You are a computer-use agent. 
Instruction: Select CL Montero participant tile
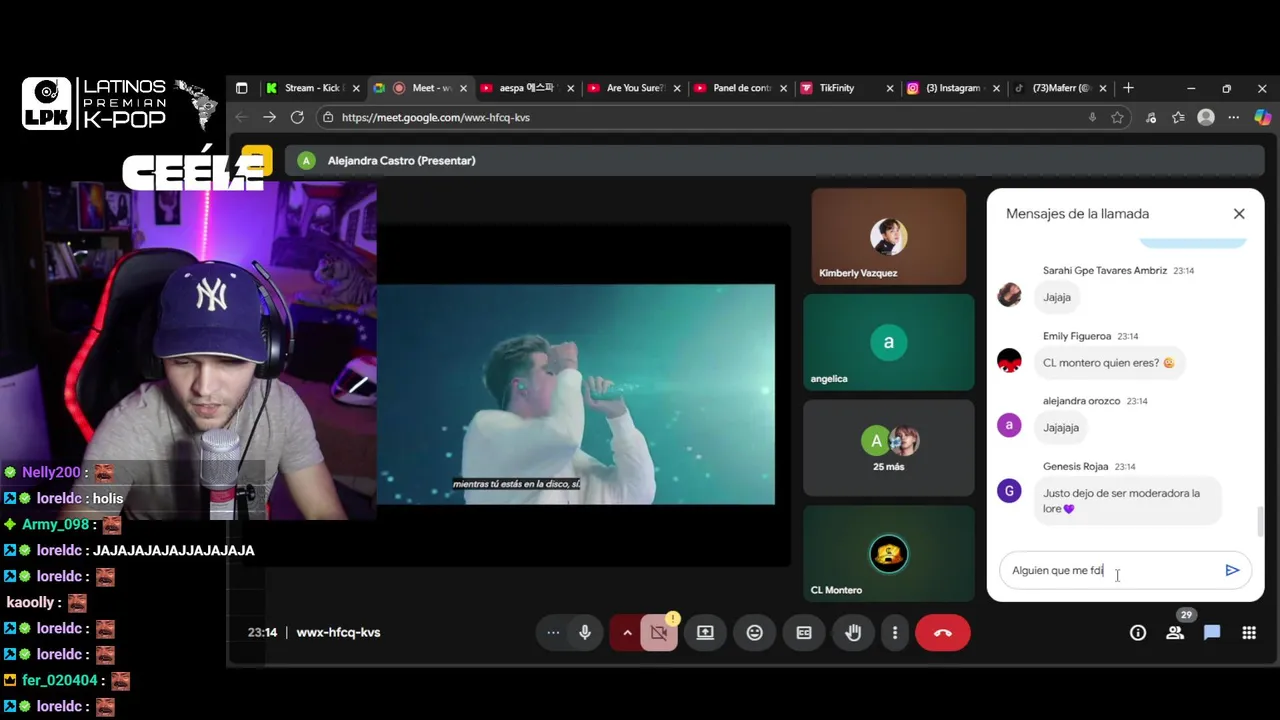[889, 554]
